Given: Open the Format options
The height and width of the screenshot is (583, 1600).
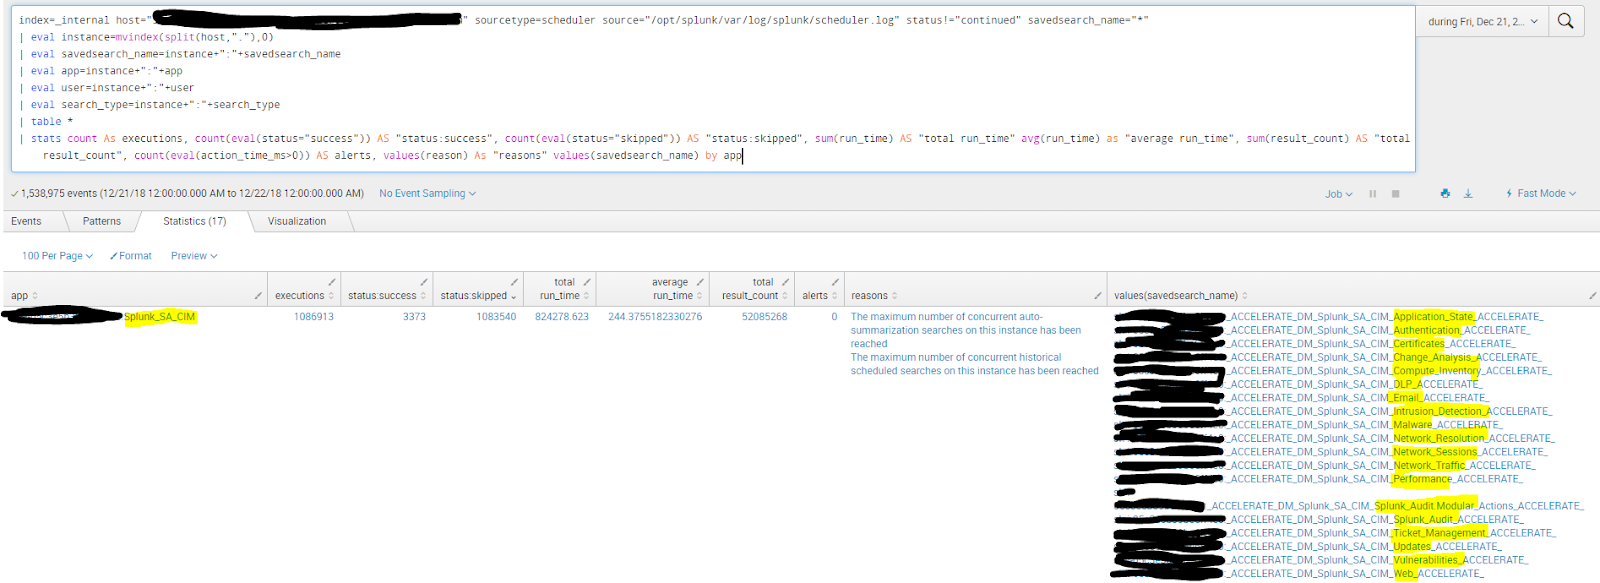Looking at the screenshot, I should point(131,256).
